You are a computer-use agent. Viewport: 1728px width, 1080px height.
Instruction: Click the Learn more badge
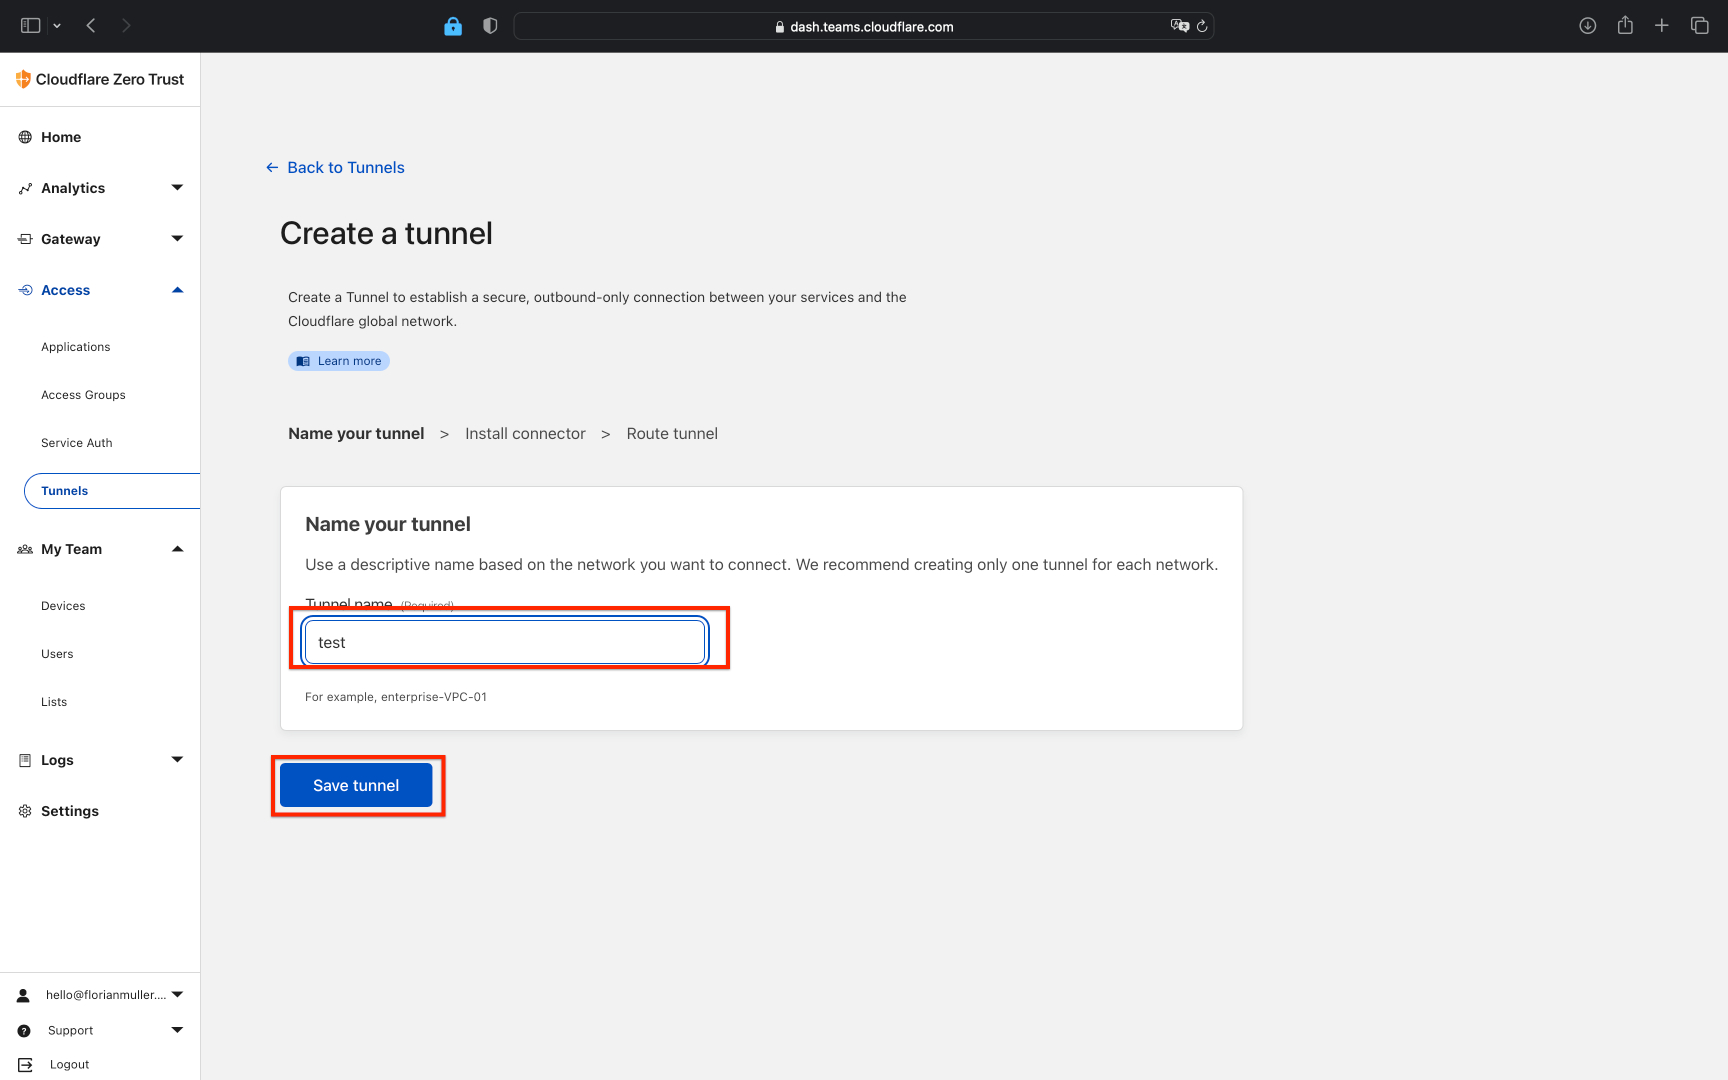(x=338, y=361)
